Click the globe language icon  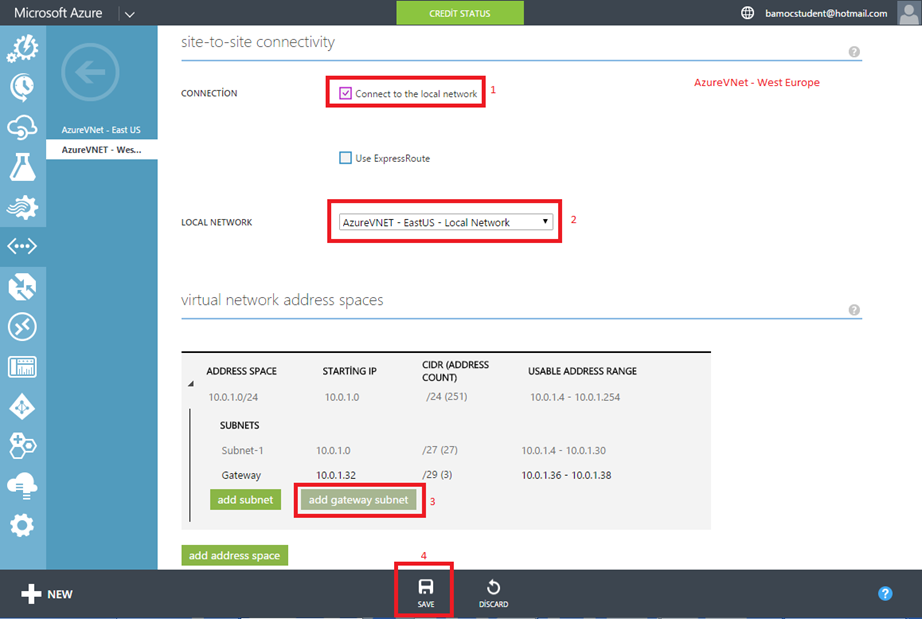coord(747,13)
